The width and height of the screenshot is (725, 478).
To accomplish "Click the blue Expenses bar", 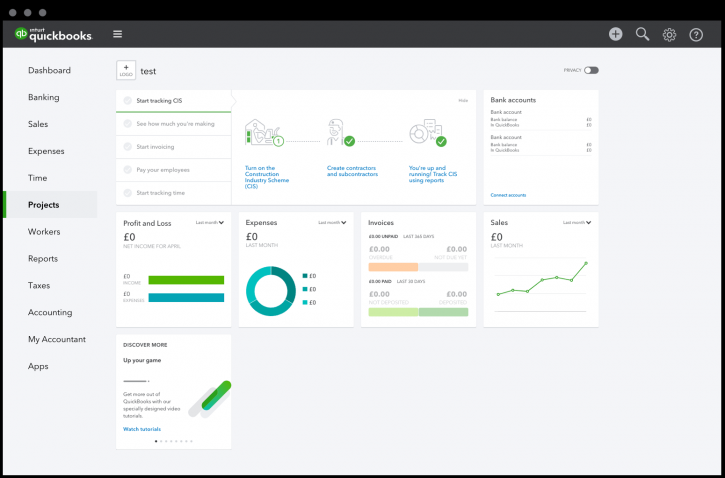I will (186, 298).
